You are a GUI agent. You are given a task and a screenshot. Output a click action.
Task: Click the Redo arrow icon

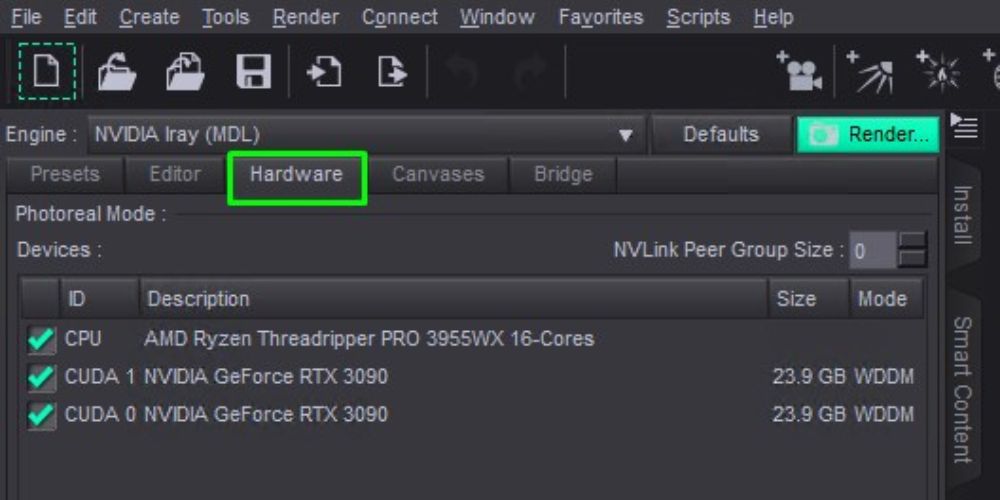coord(529,72)
